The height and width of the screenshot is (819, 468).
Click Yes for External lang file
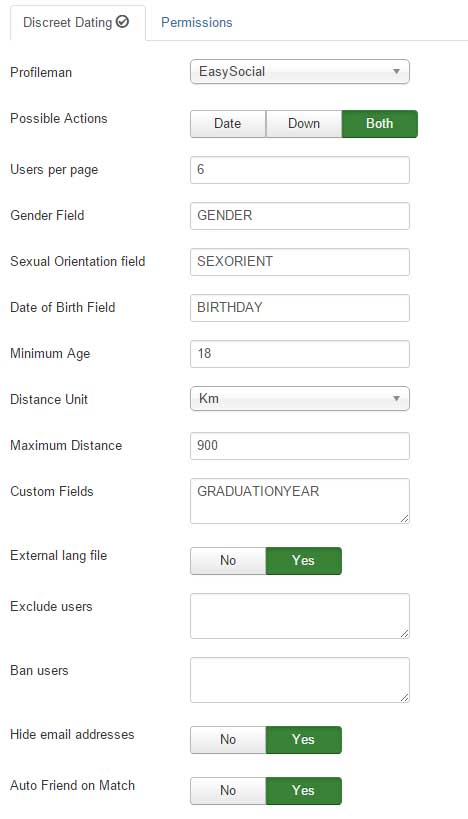[303, 560]
